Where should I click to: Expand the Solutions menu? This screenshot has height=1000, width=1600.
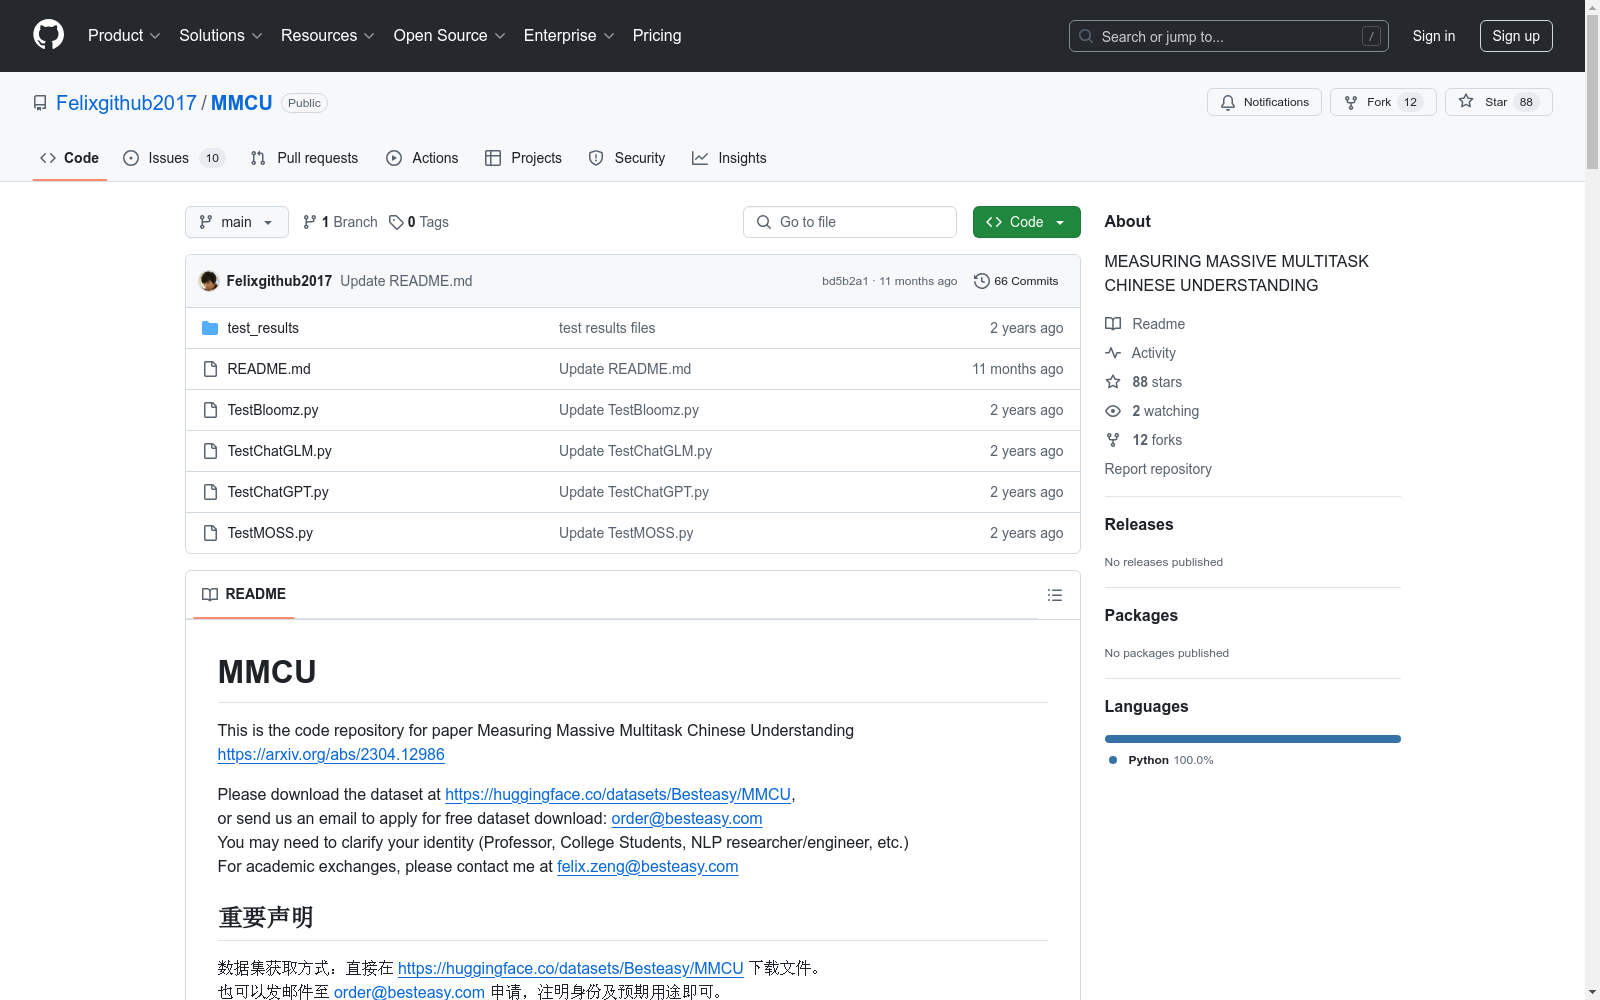(x=221, y=35)
